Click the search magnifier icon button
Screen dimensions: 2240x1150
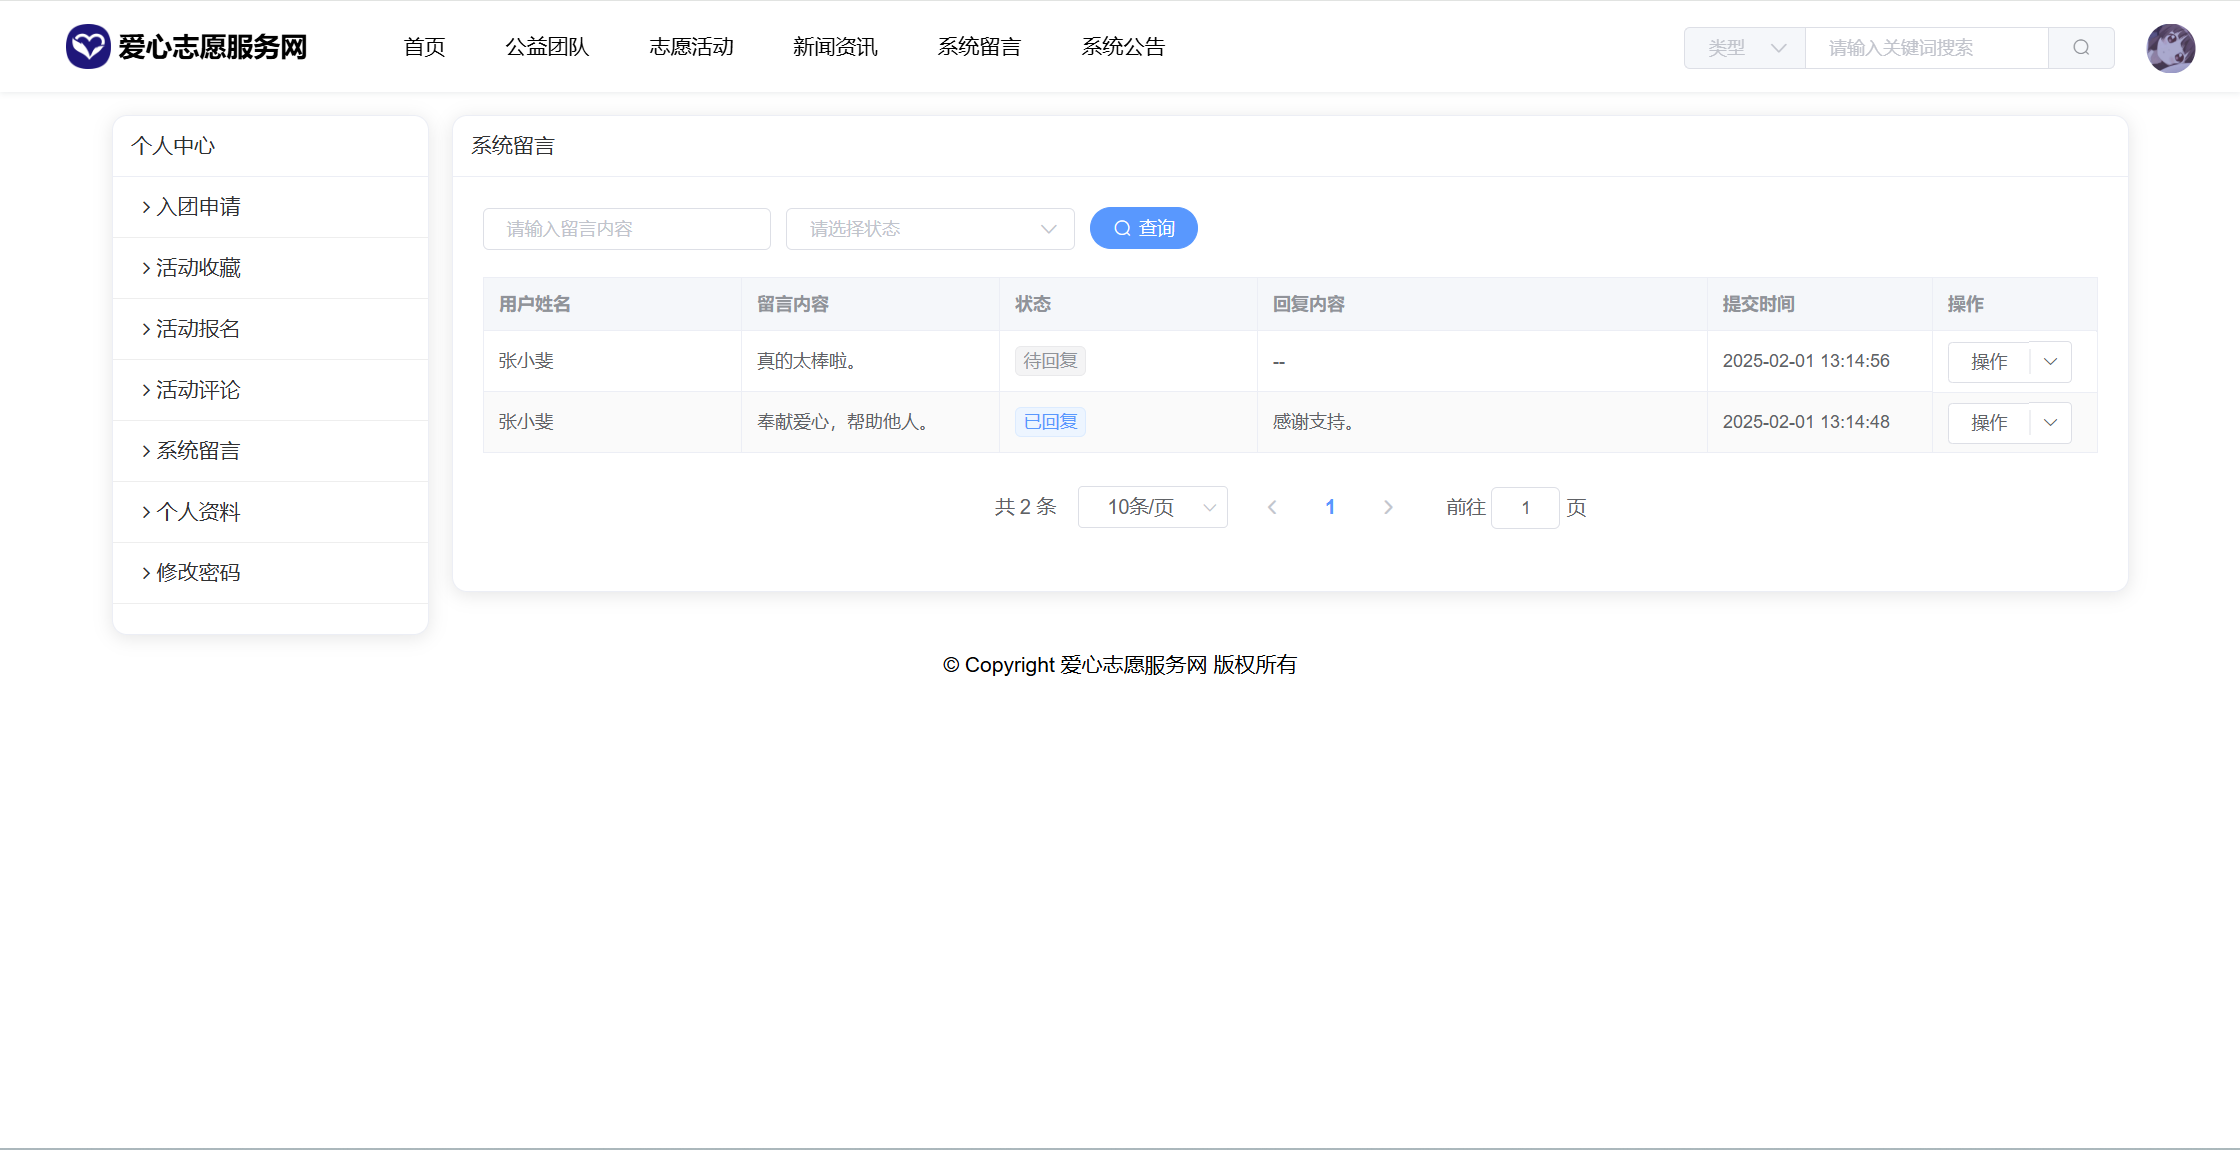coord(2081,48)
